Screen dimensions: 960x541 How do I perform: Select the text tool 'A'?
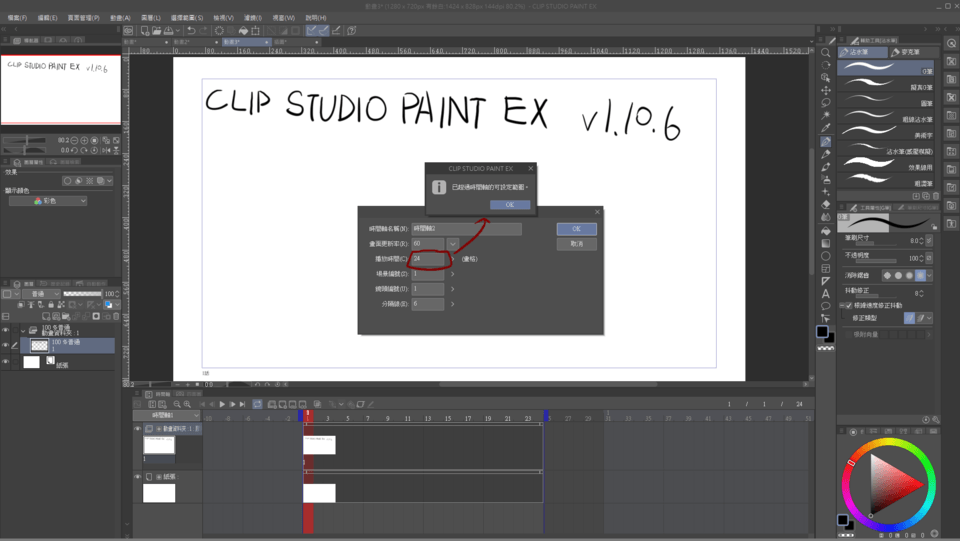point(825,294)
